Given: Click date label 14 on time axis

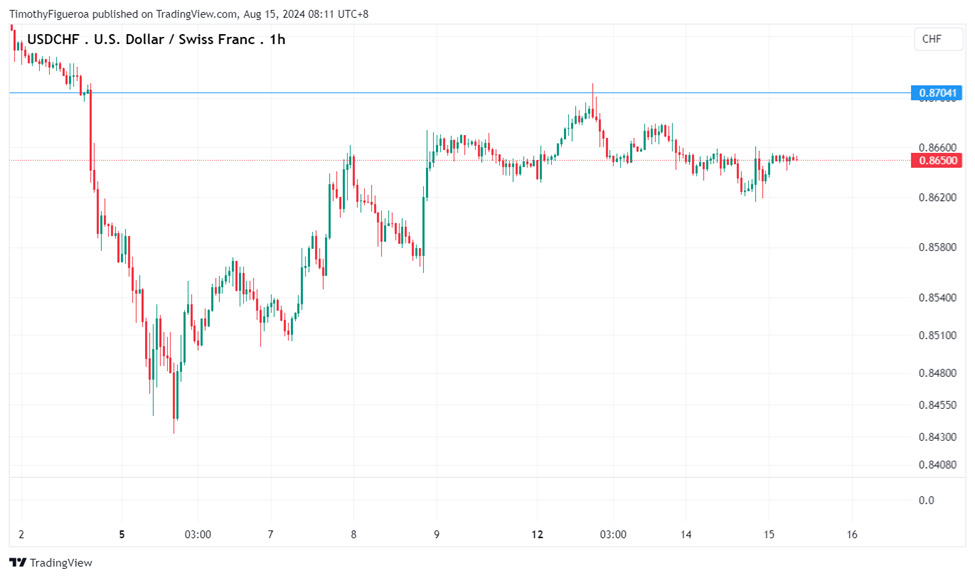Looking at the screenshot, I should [686, 534].
